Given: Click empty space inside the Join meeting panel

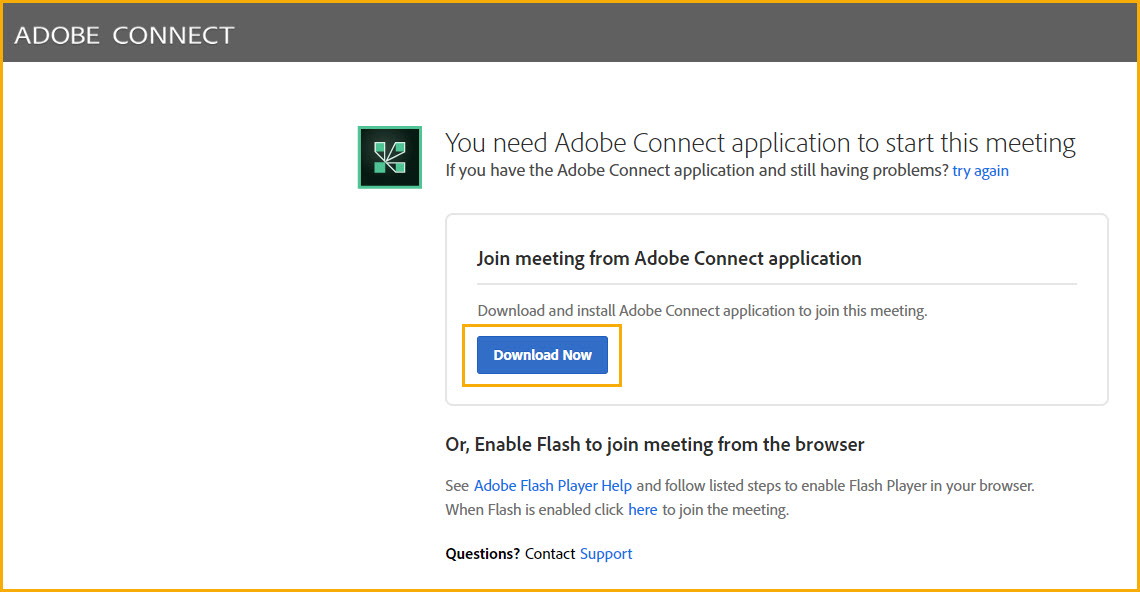Looking at the screenshot, I should coord(858,356).
